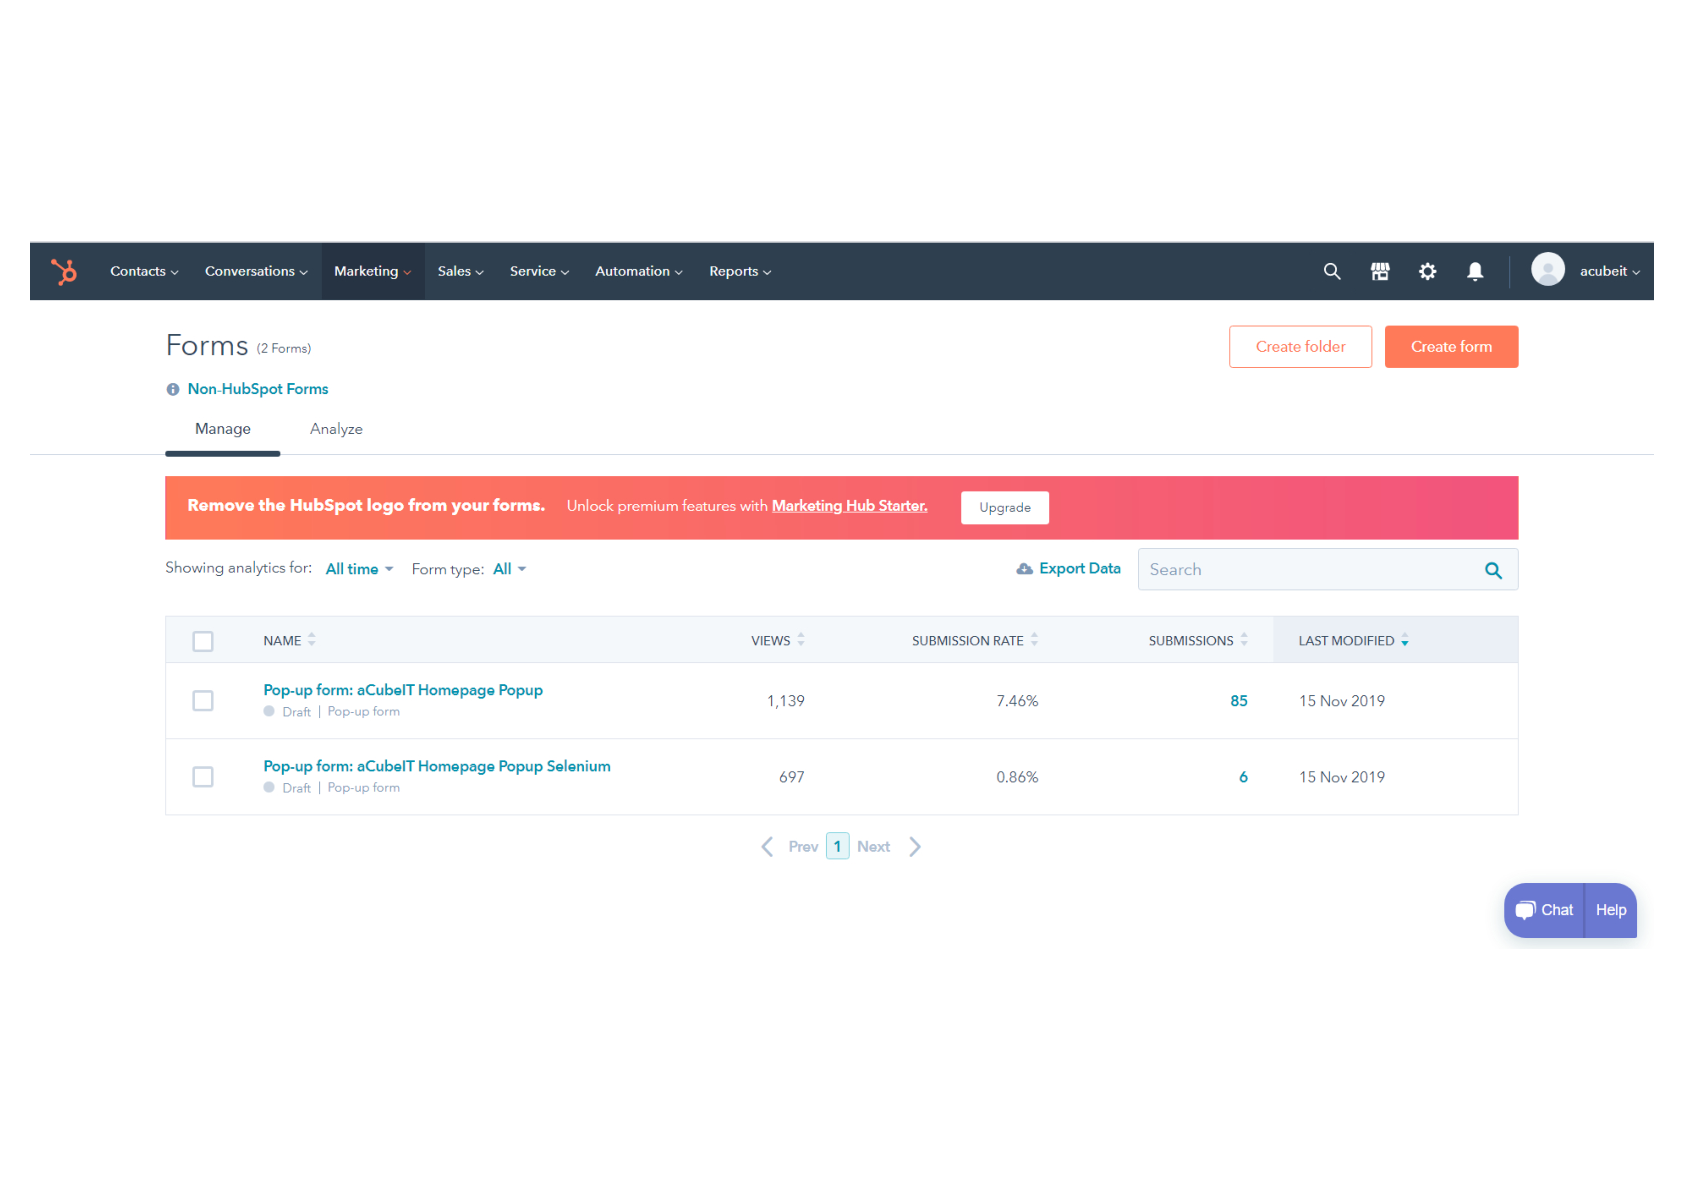Open the Form type dropdown

click(x=508, y=568)
